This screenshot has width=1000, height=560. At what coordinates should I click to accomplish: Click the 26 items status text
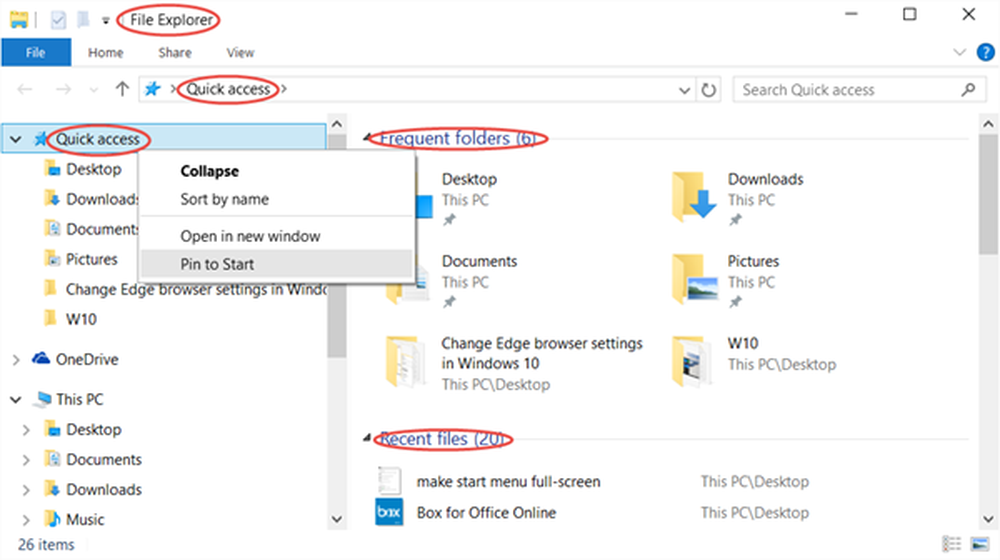coord(46,545)
